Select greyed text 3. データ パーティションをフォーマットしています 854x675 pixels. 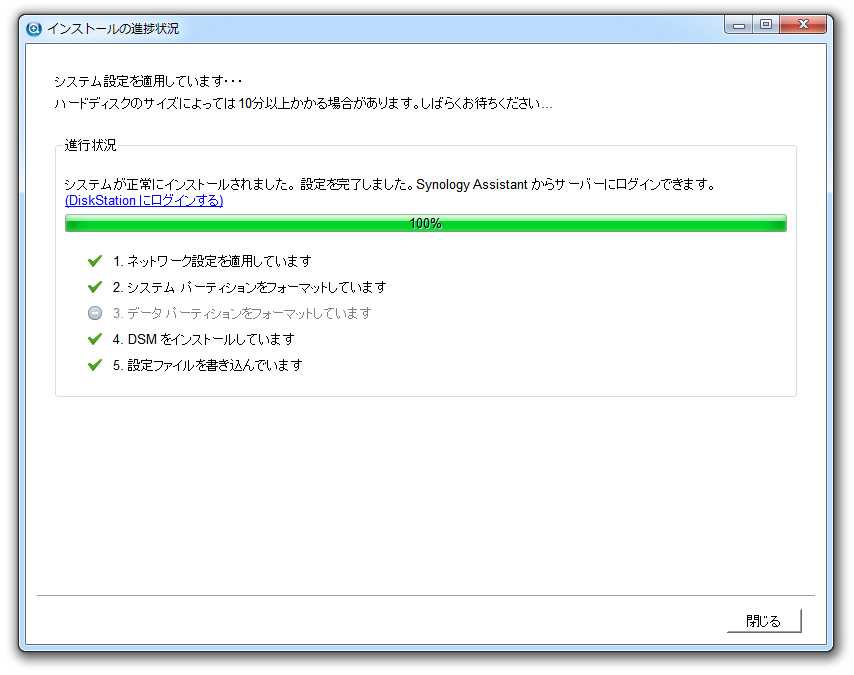(242, 313)
